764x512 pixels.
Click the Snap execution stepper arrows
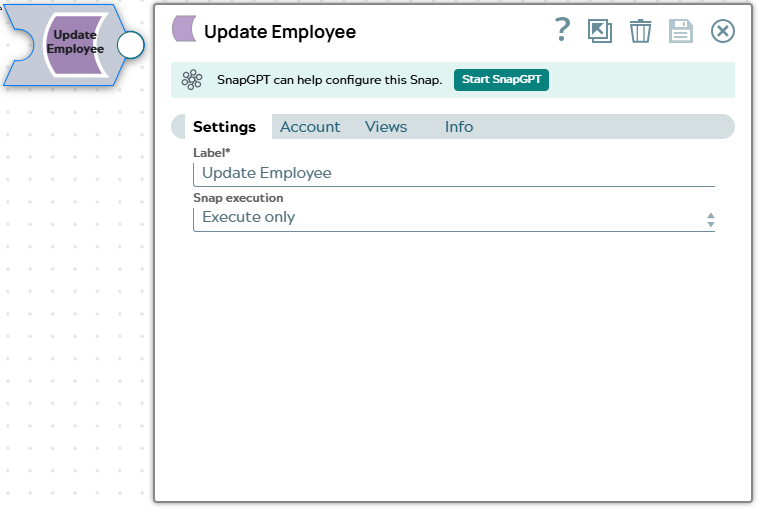point(711,220)
